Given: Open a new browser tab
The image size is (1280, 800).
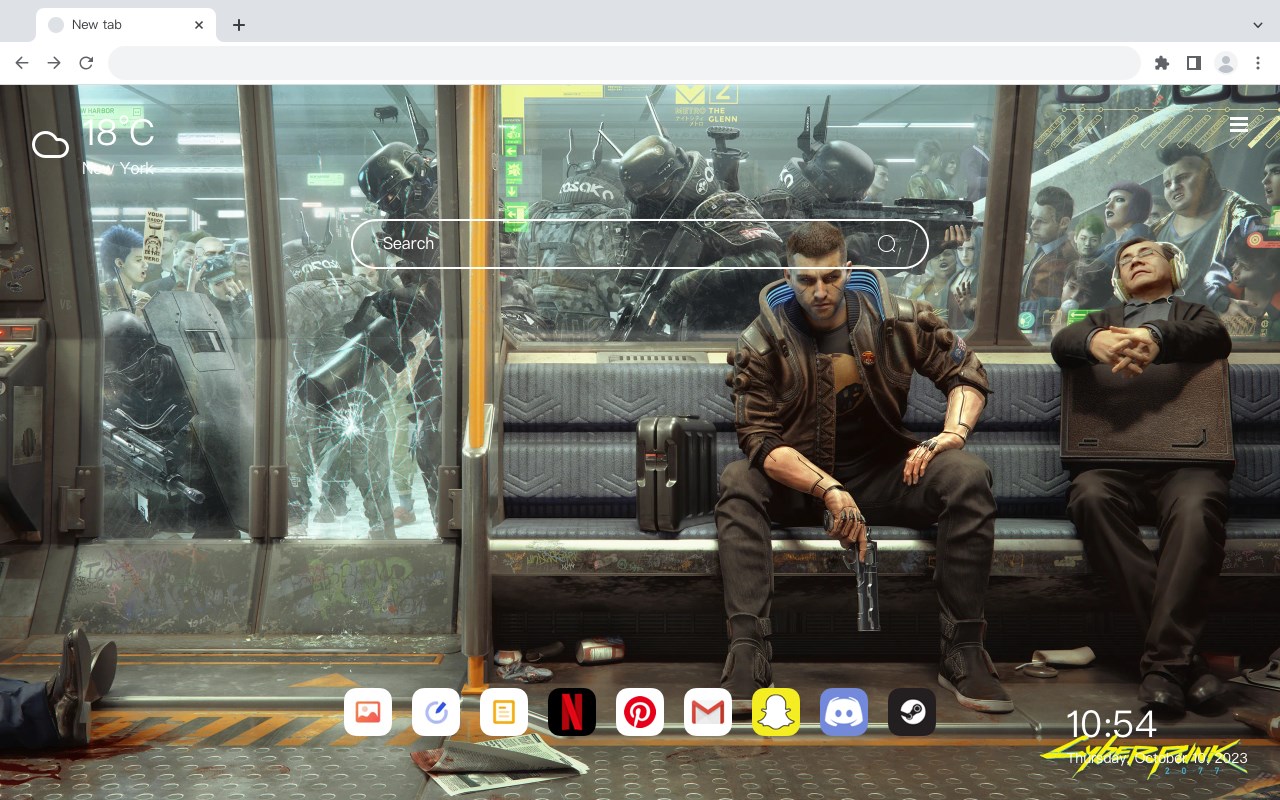Looking at the screenshot, I should click(238, 25).
